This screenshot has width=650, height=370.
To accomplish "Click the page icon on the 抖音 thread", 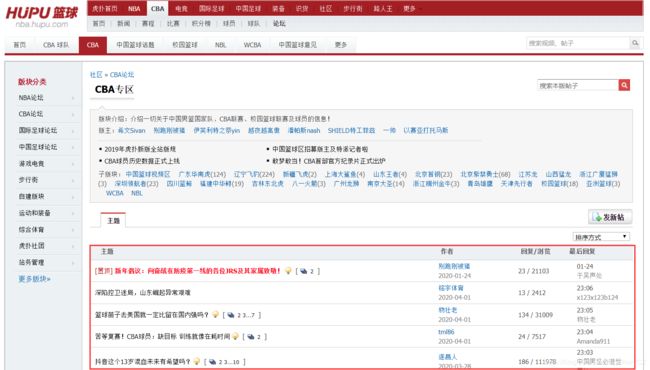I will pos(212,362).
